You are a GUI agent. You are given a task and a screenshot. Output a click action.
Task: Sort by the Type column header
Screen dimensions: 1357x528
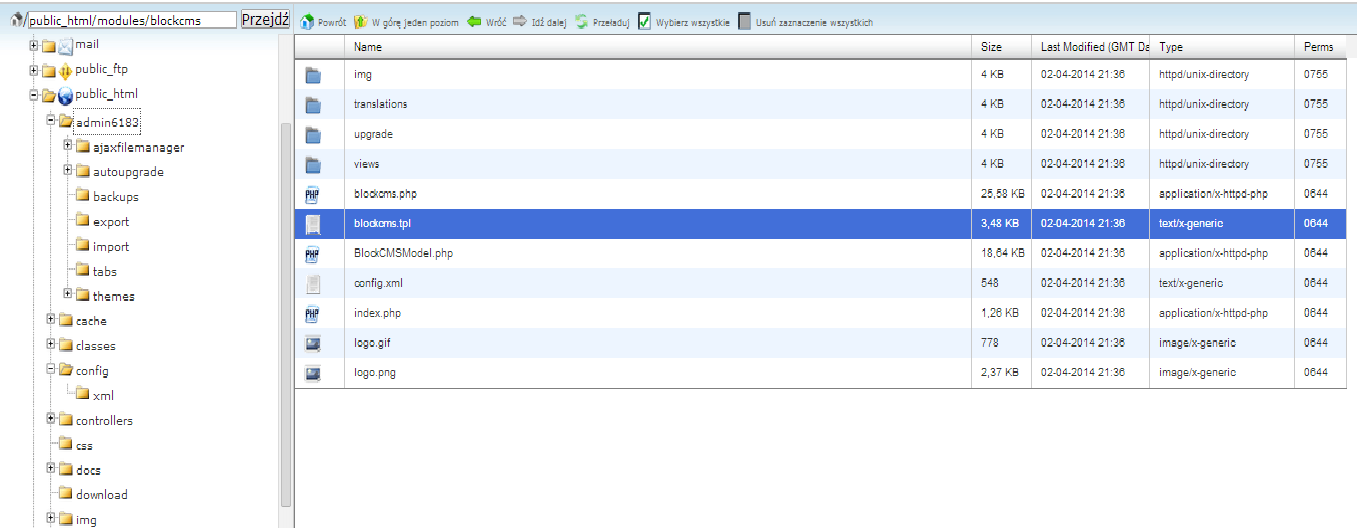1223,47
